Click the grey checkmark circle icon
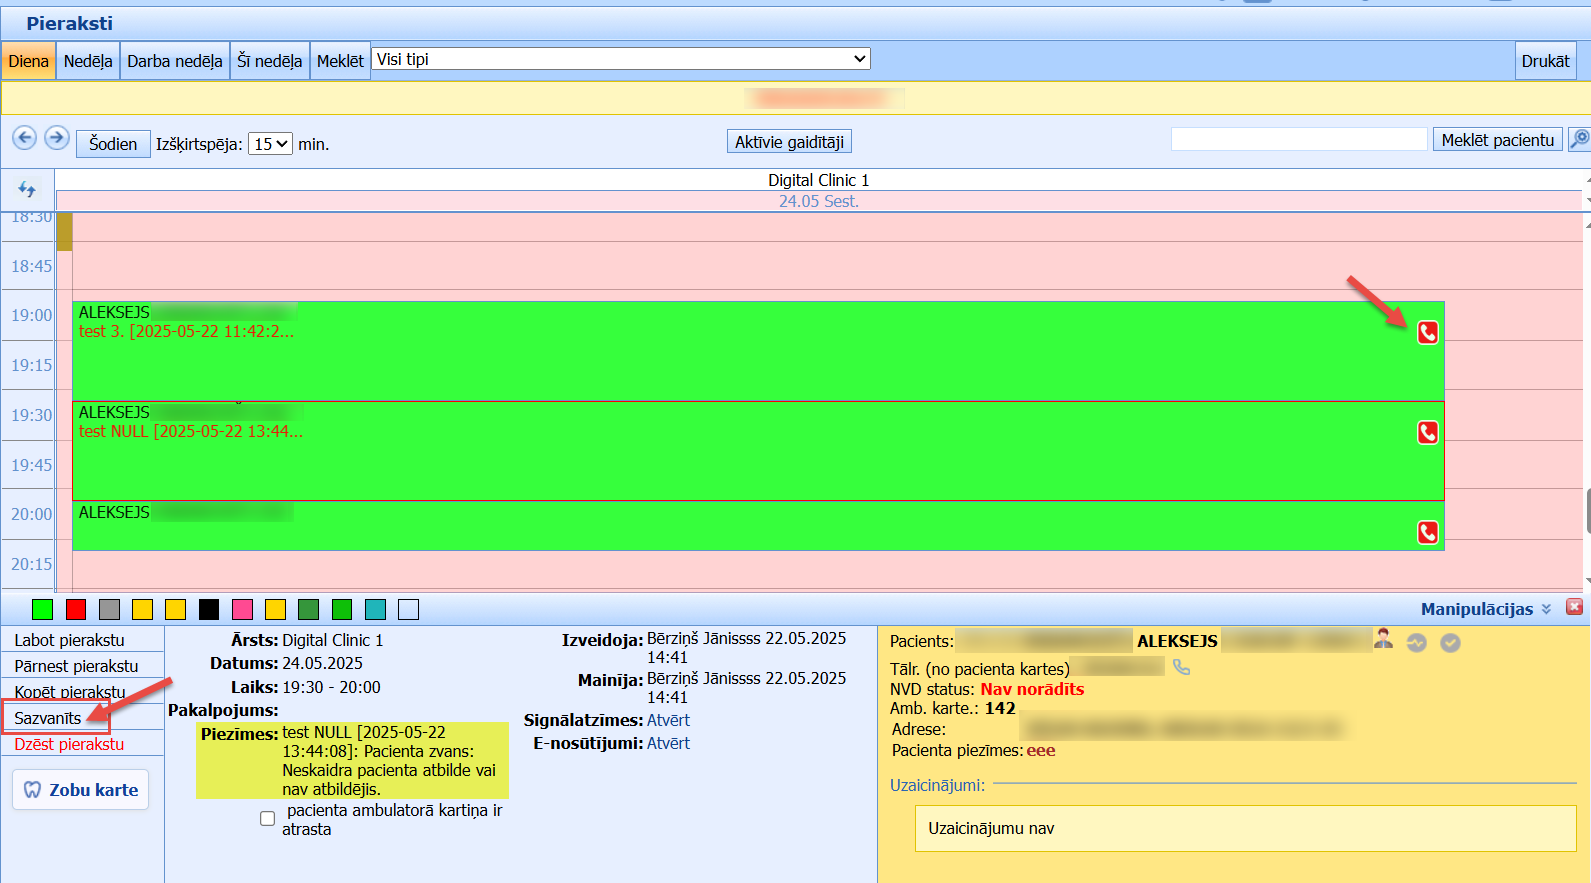 tap(1450, 643)
